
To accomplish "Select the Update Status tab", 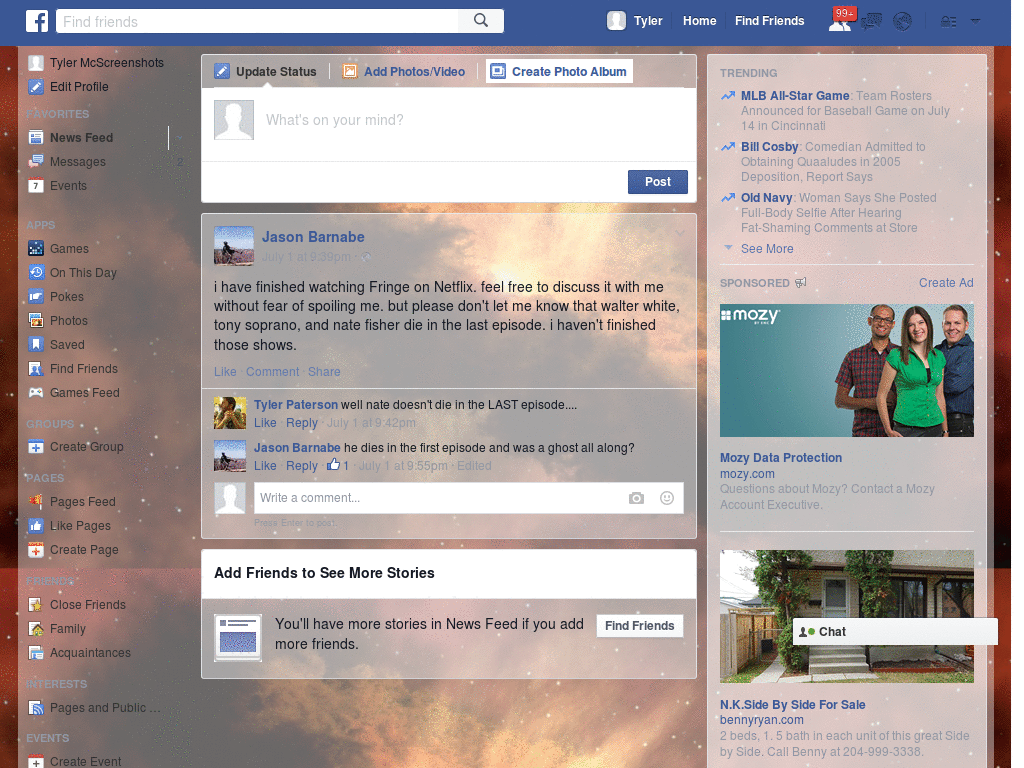I will [x=266, y=72].
